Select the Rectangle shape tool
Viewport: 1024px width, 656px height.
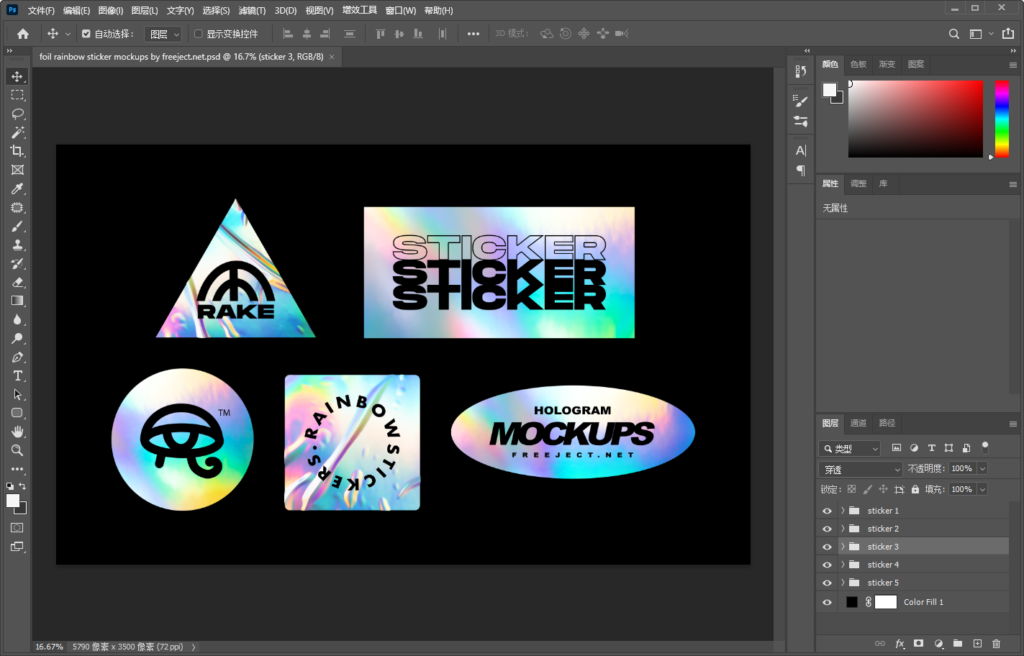coord(17,413)
